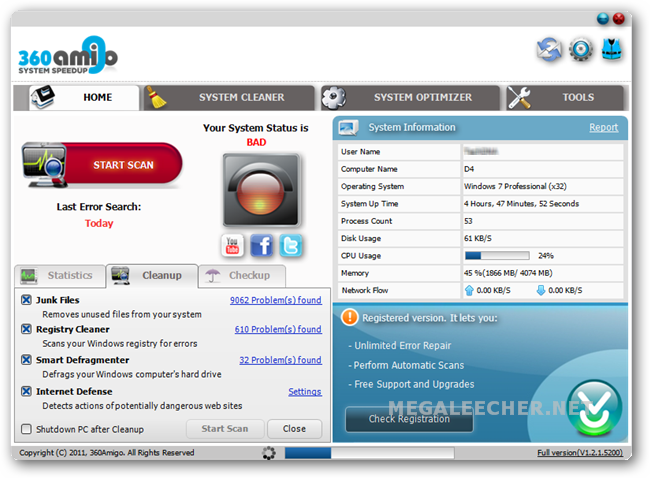Image resolution: width=650 pixels, height=478 pixels.
Task: Open settings via the gear icon in the header
Action: coord(580,49)
